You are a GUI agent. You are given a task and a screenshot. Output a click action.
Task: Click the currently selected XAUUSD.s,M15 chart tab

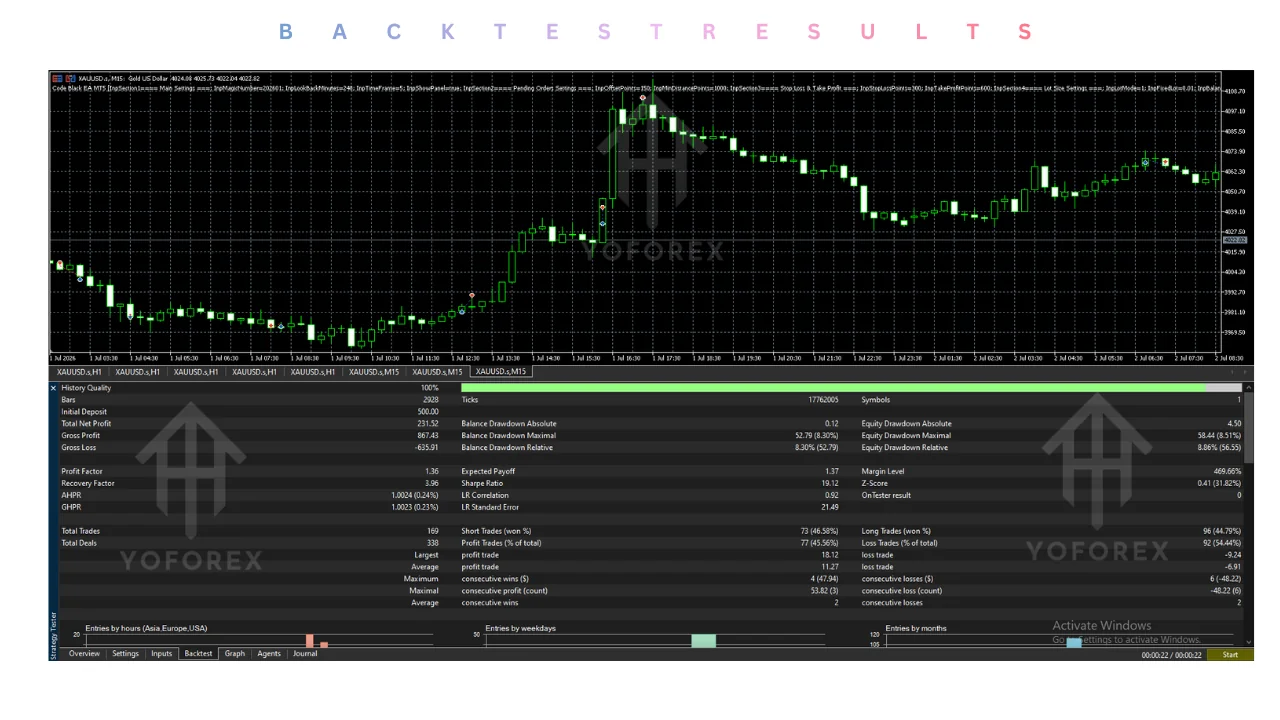pyautogui.click(x=500, y=372)
